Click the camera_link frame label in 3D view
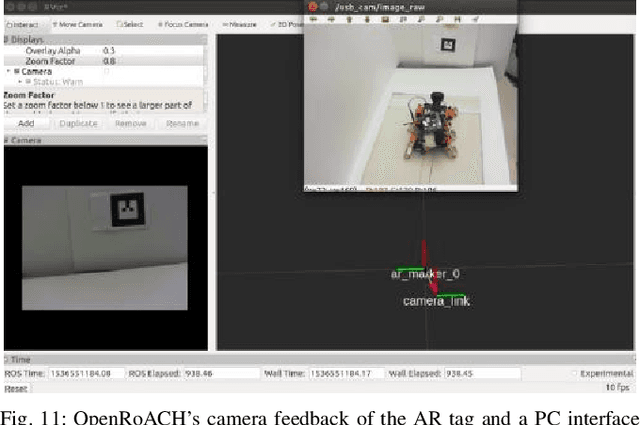Image resolution: width=640 pixels, height=425 pixels. [436, 301]
